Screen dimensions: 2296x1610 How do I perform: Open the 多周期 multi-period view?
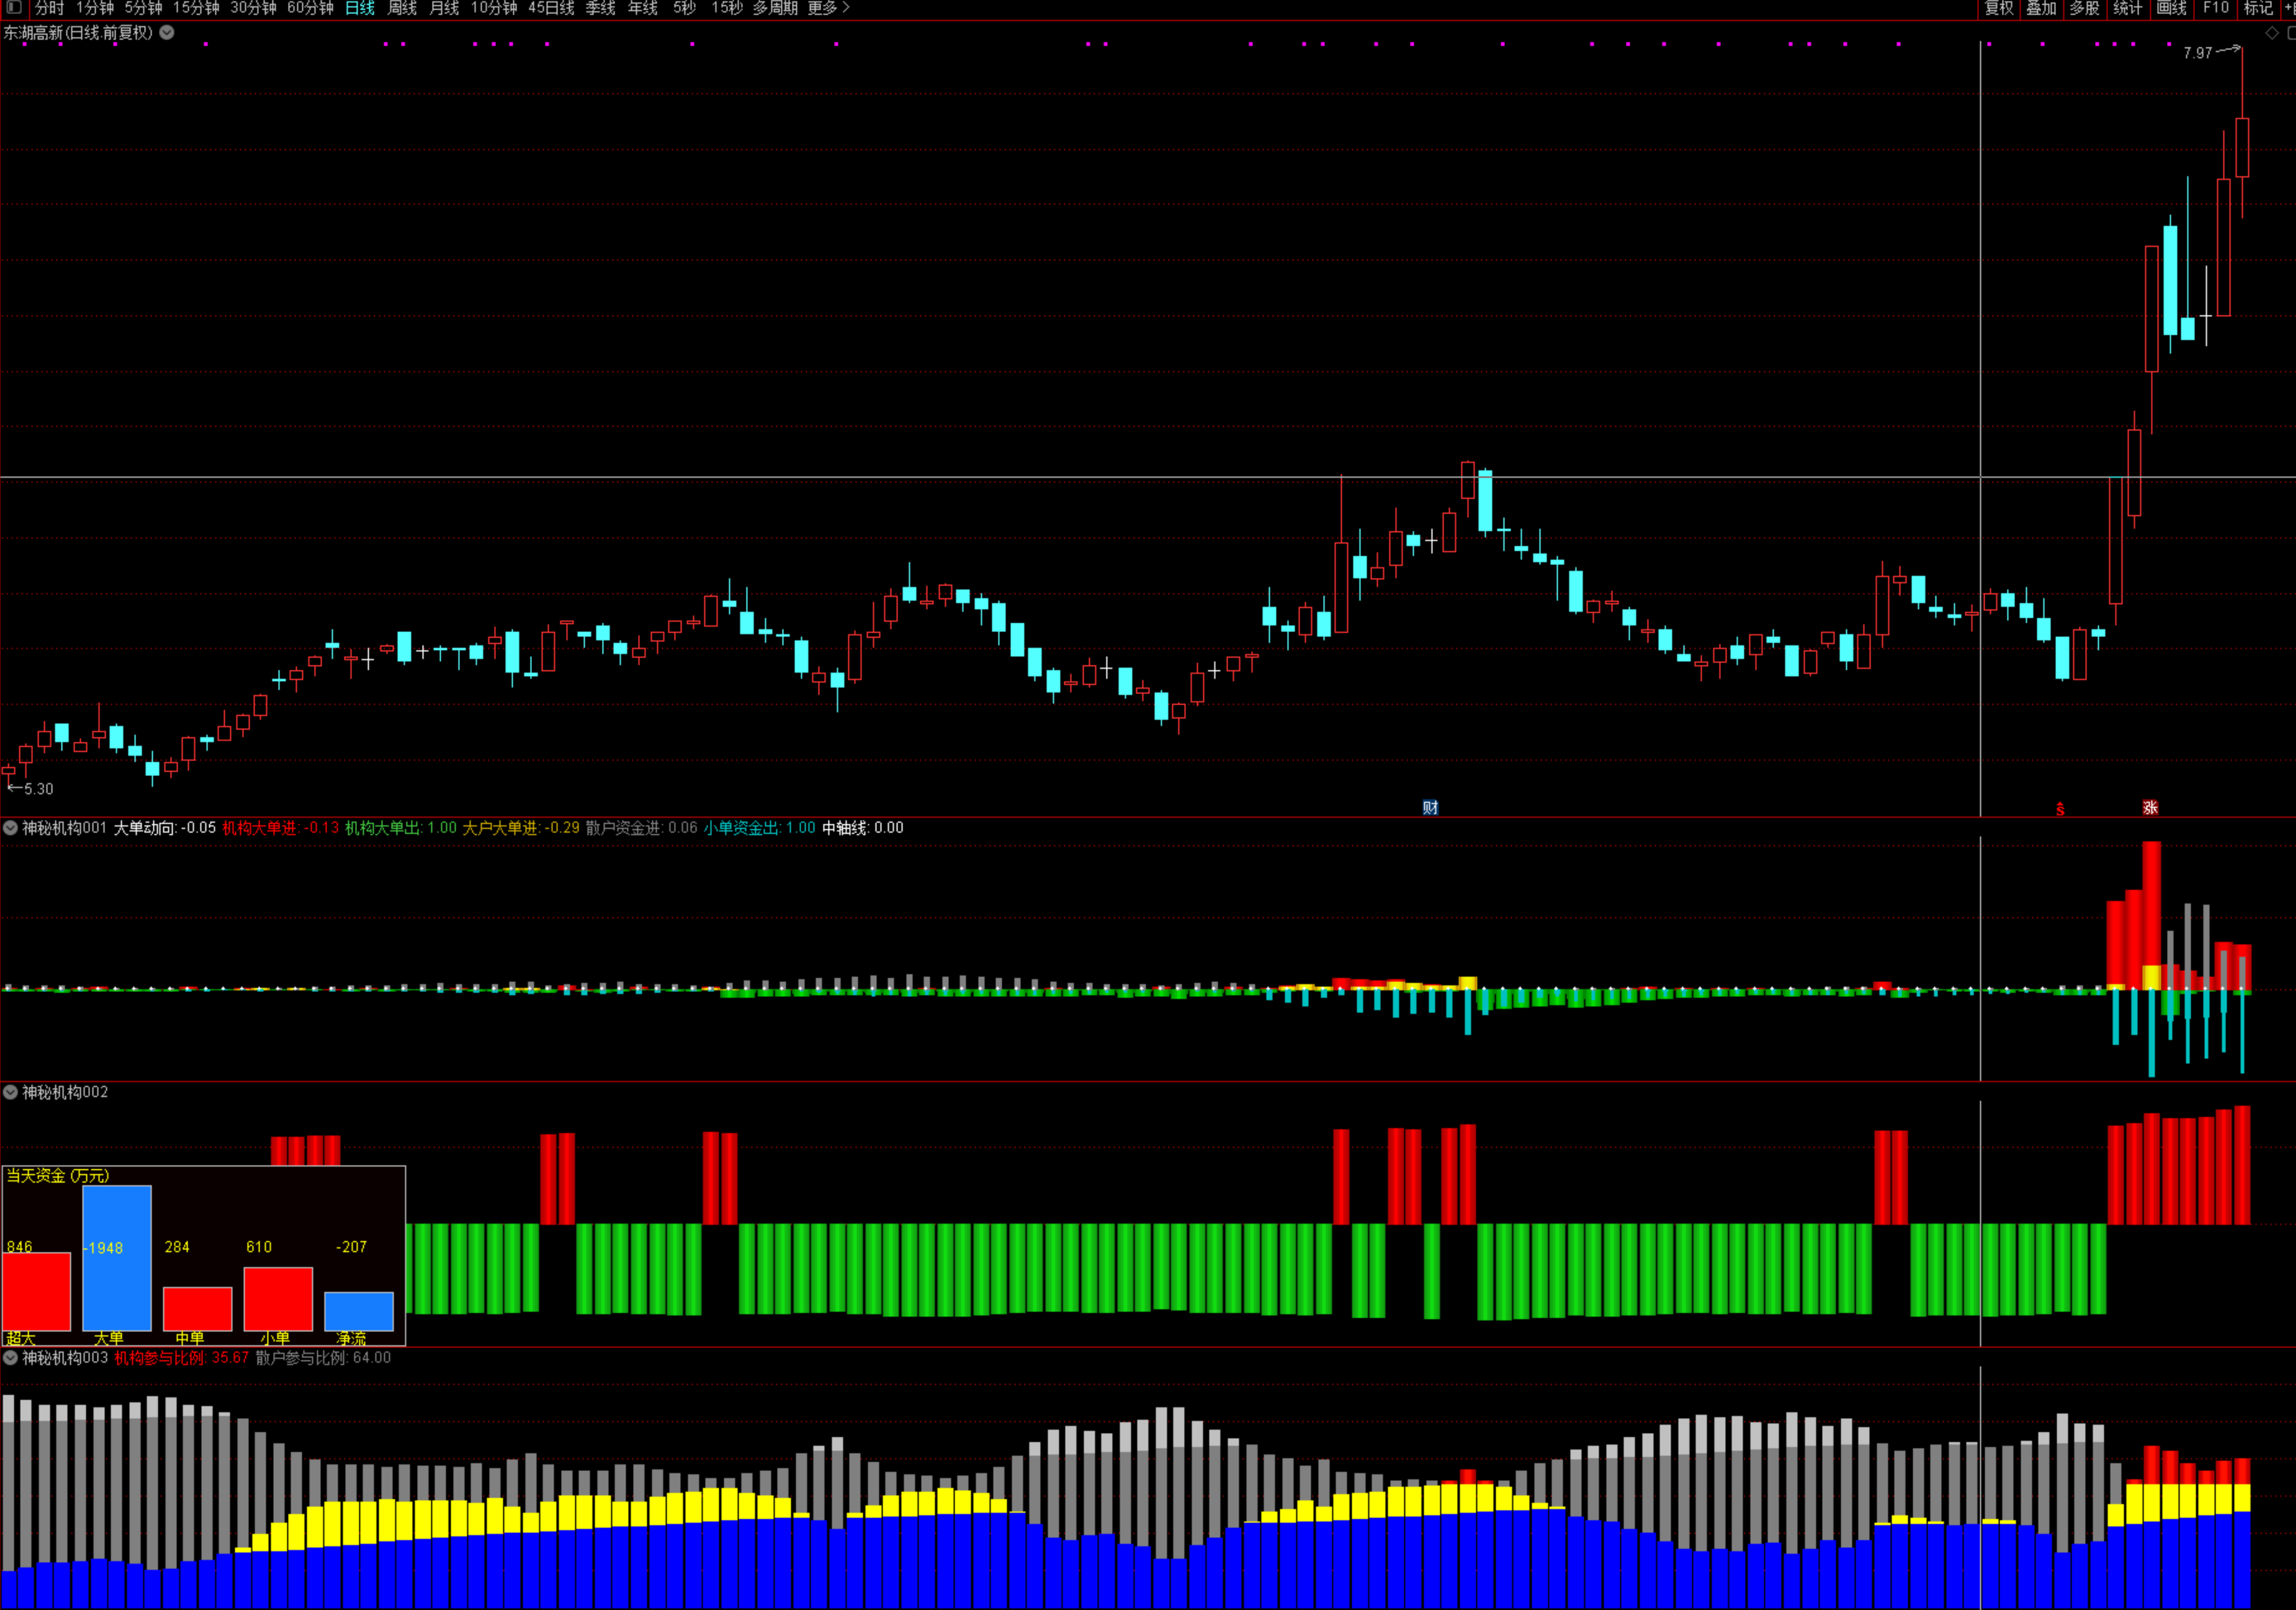coord(775,8)
